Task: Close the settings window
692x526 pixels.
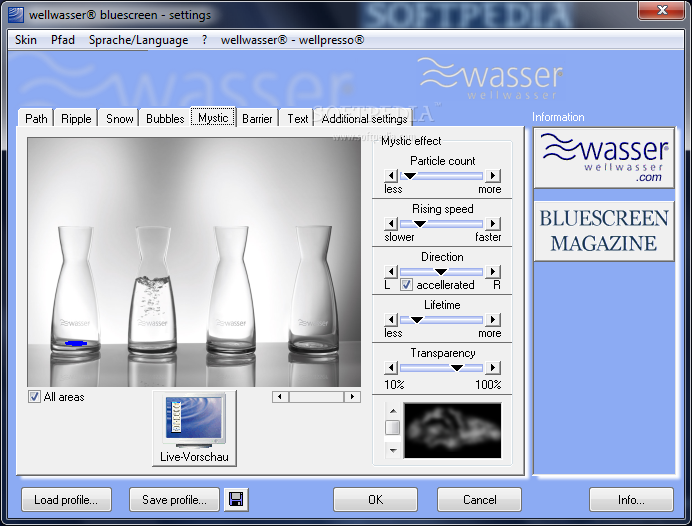Action: [x=662, y=10]
